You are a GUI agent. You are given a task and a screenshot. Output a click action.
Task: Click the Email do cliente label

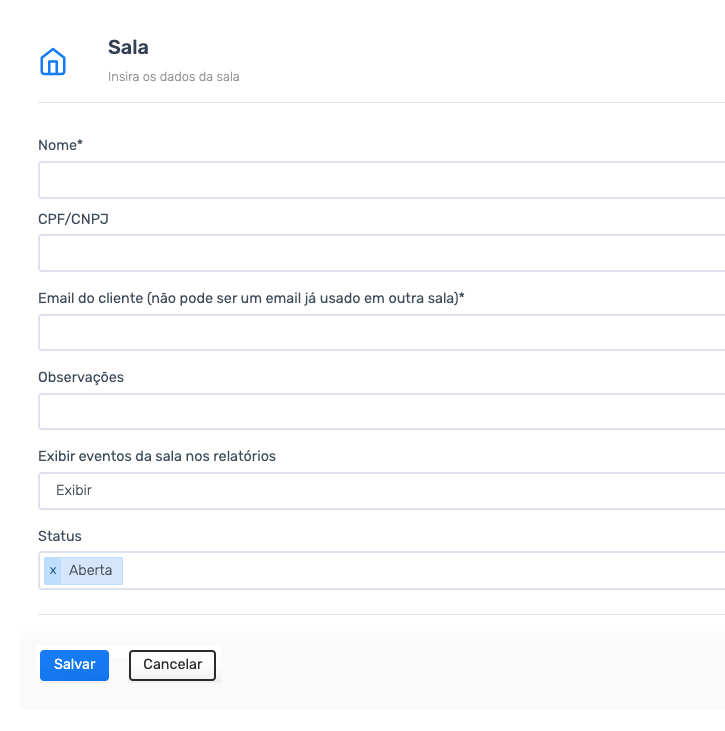tap(251, 298)
